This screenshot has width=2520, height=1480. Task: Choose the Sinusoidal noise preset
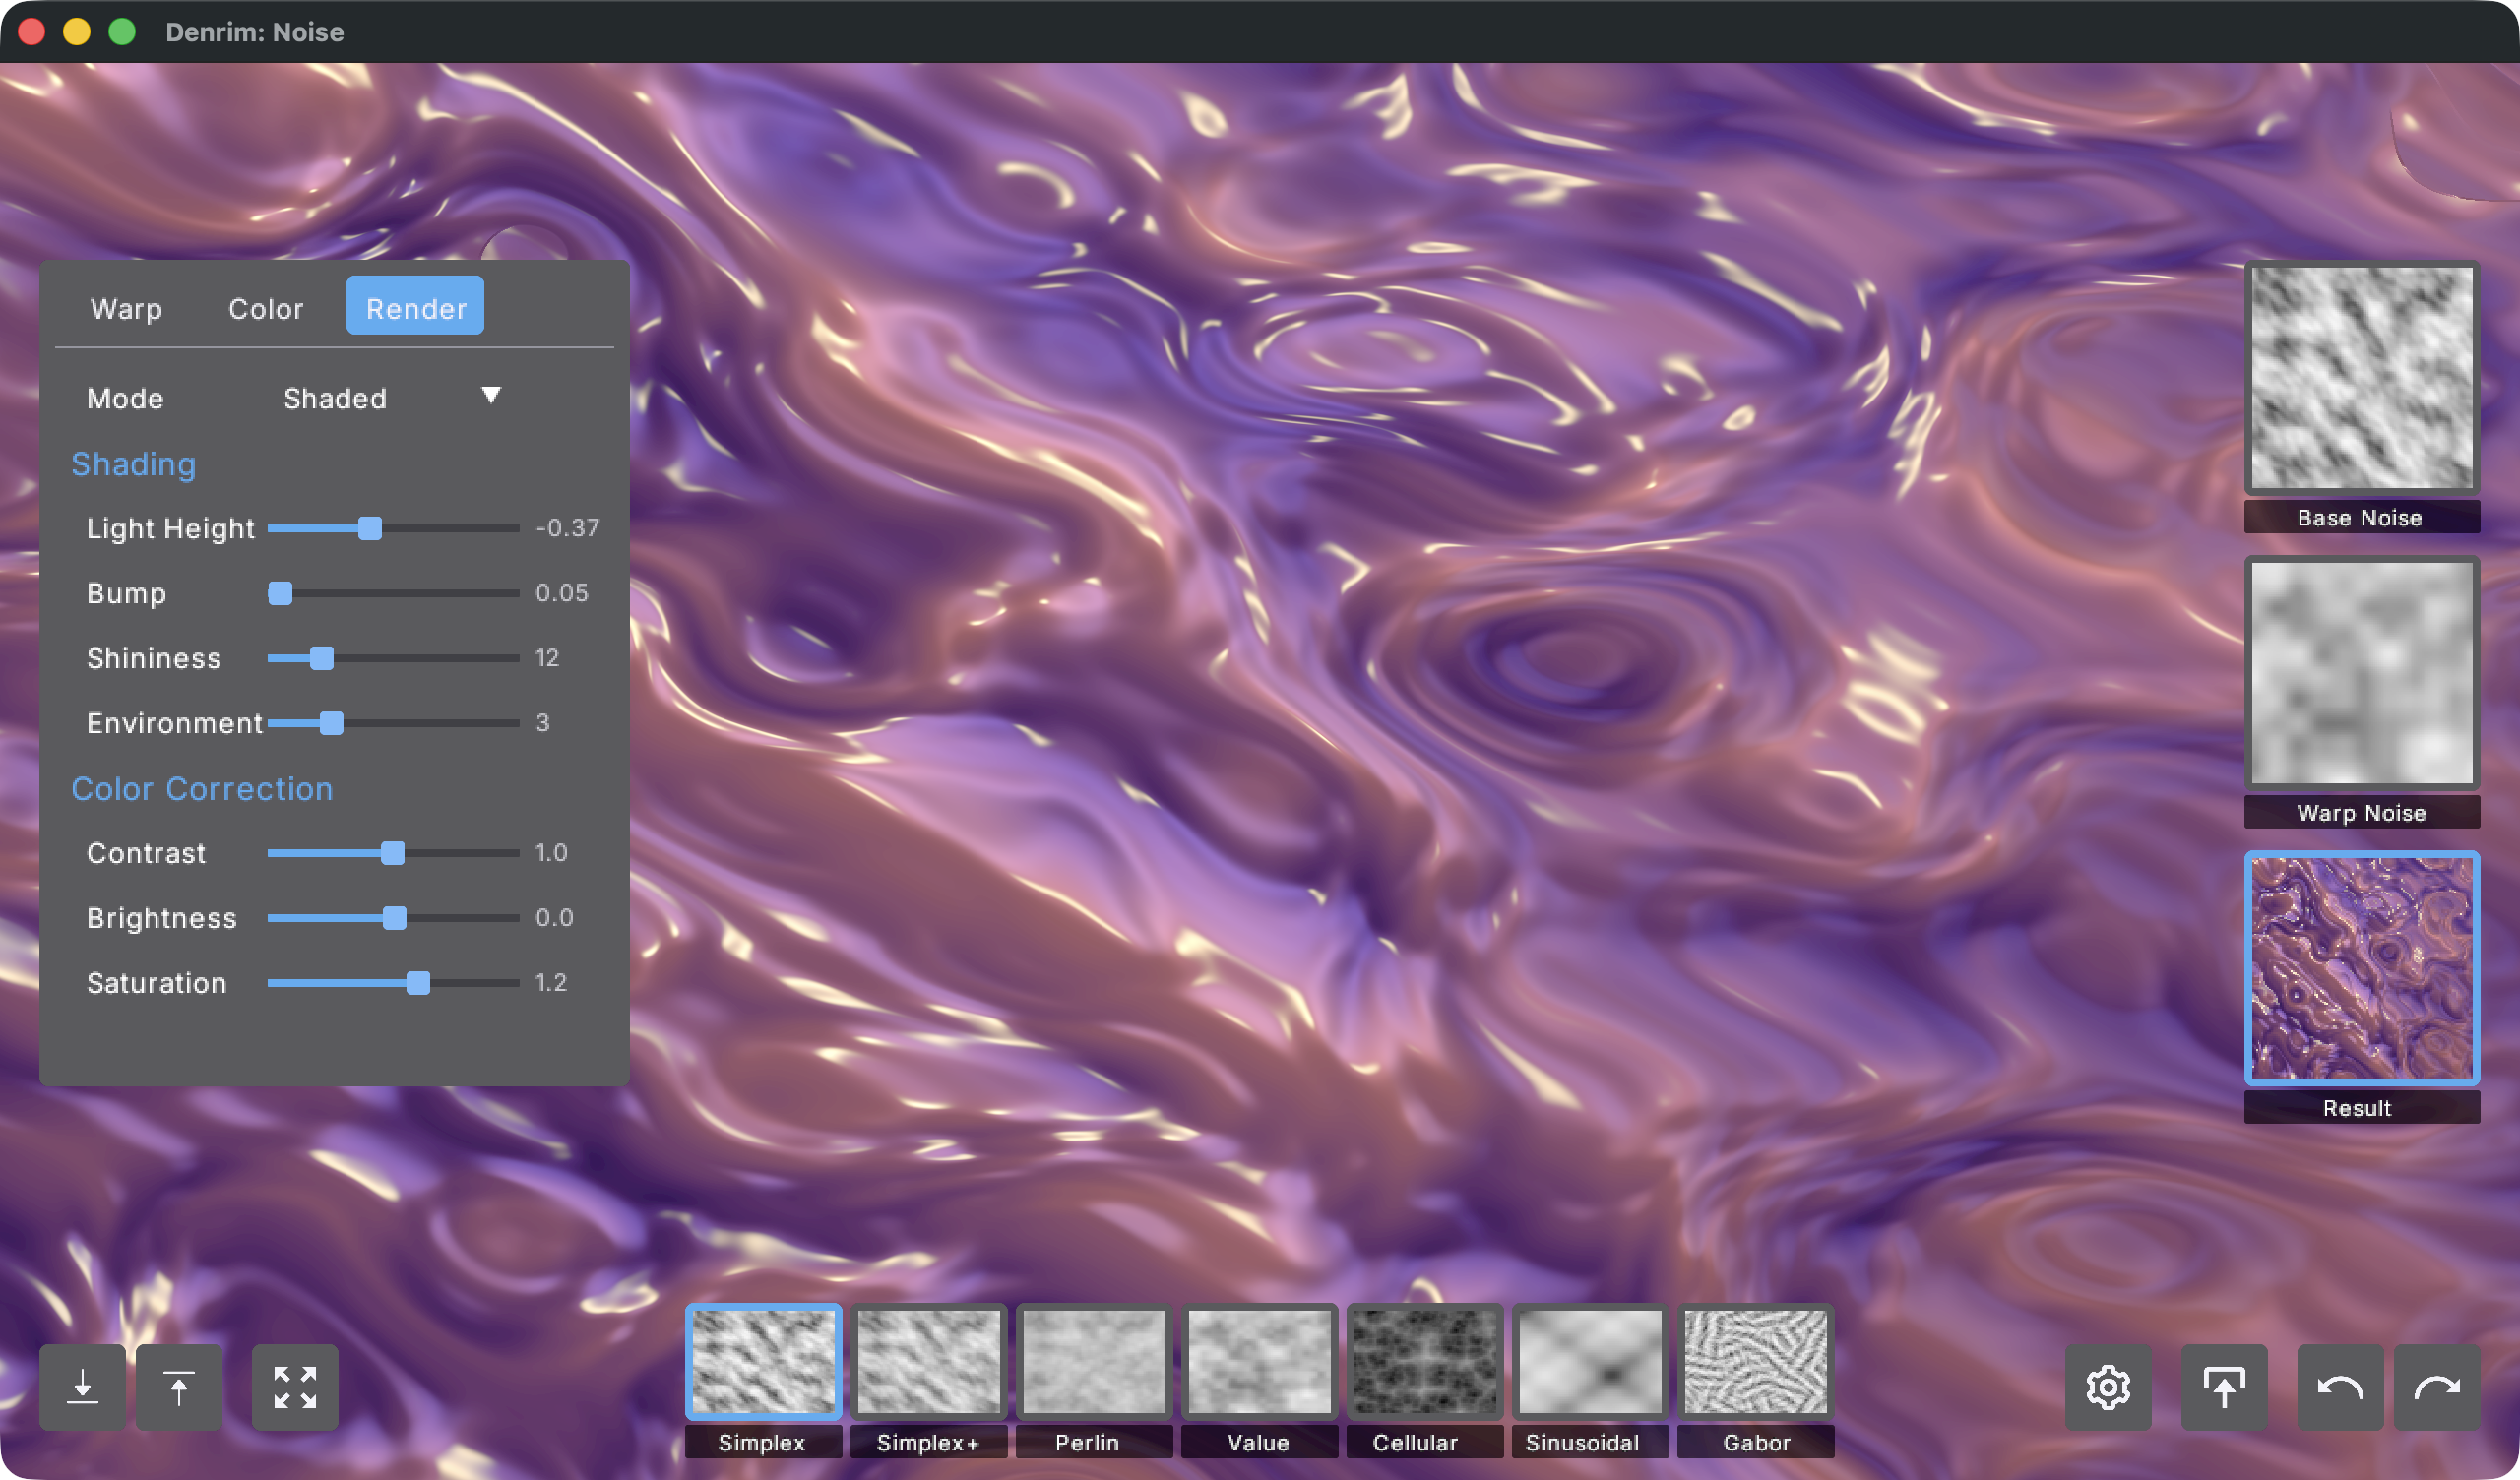click(1589, 1362)
